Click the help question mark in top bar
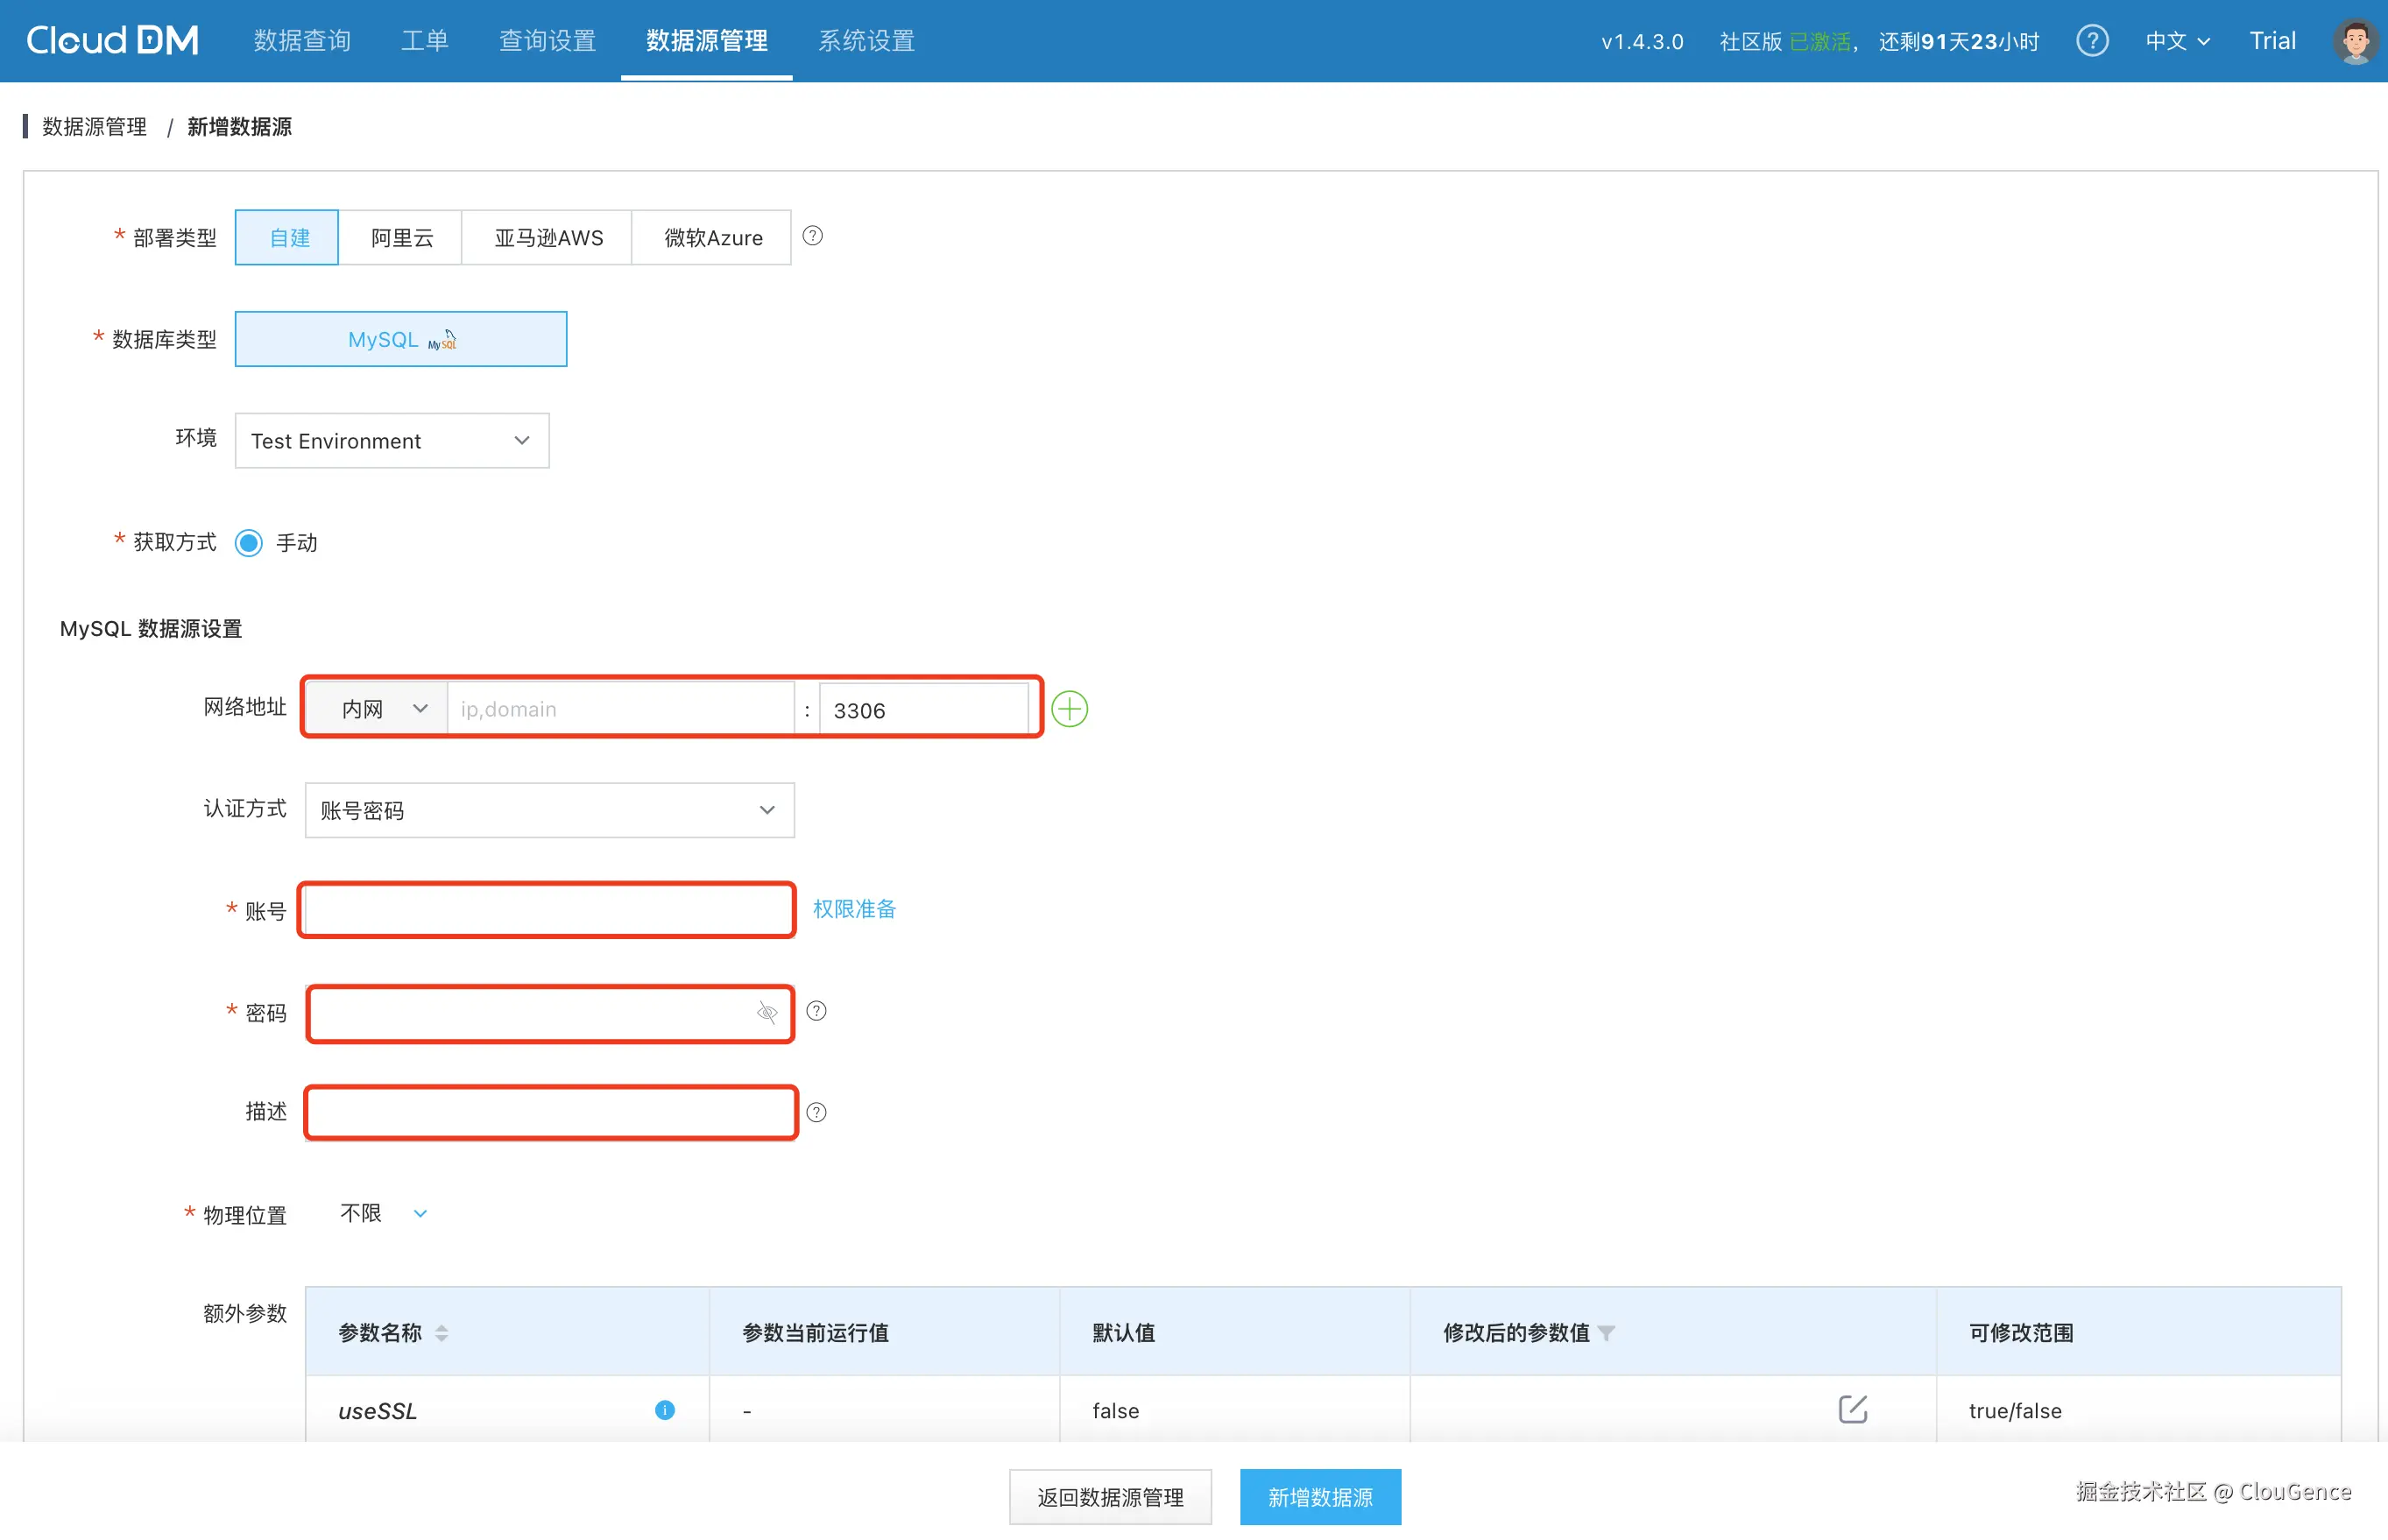The width and height of the screenshot is (2388, 1540). coord(2092,41)
